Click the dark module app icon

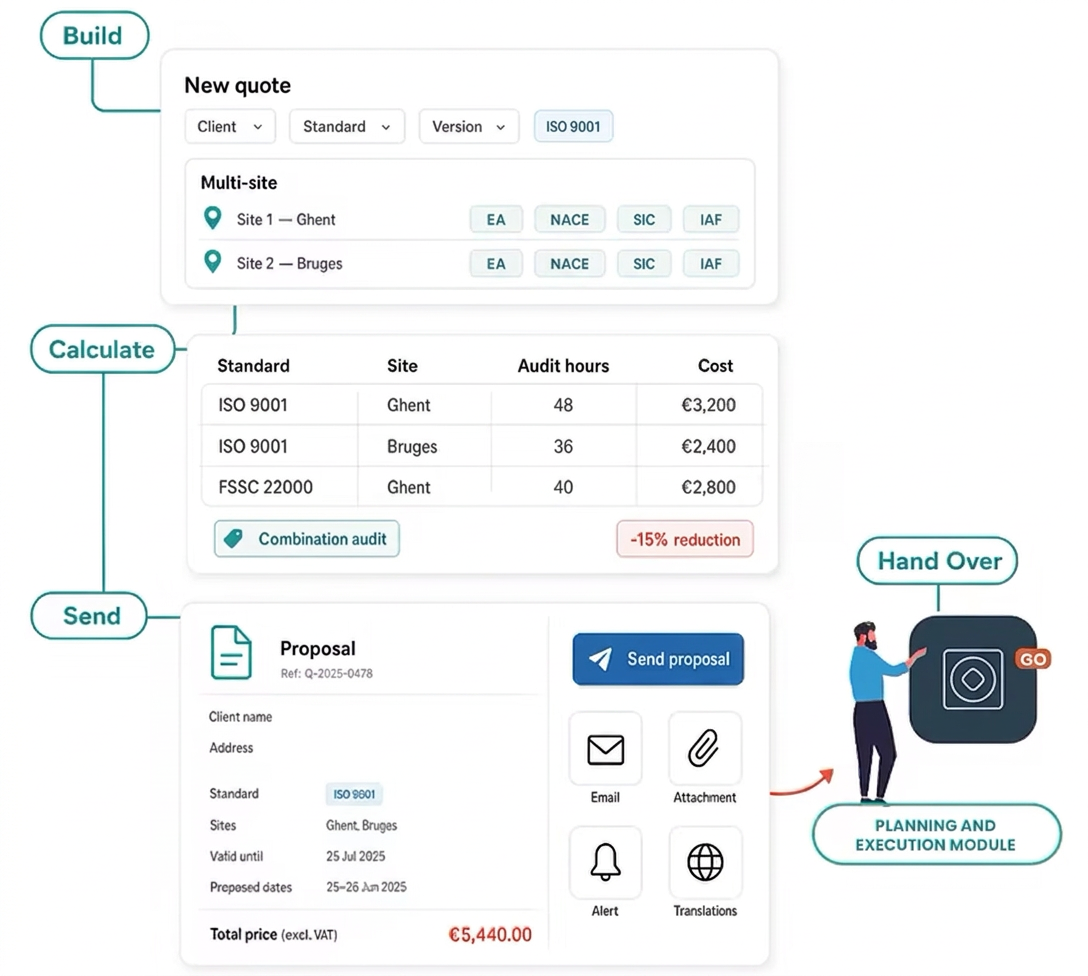click(x=973, y=679)
